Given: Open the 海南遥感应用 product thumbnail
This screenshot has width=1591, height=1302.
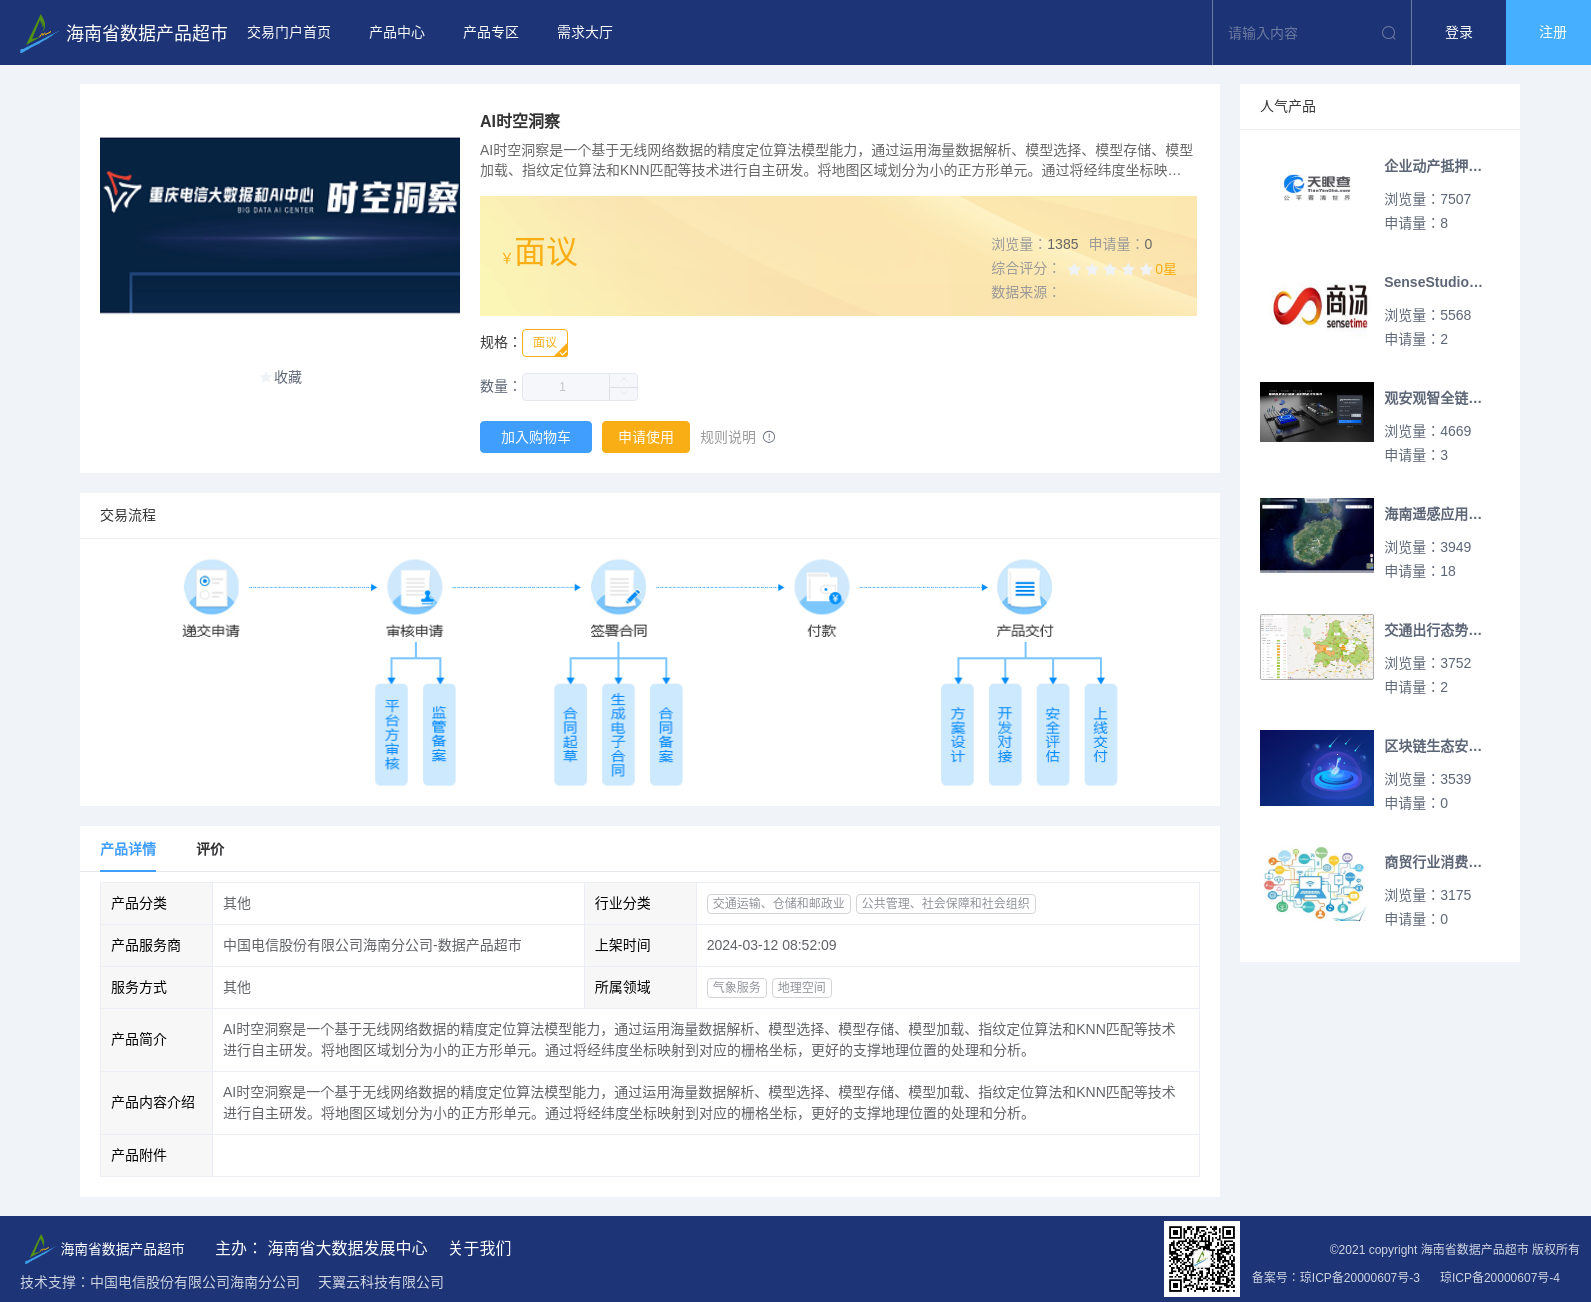Looking at the screenshot, I should (x=1317, y=535).
